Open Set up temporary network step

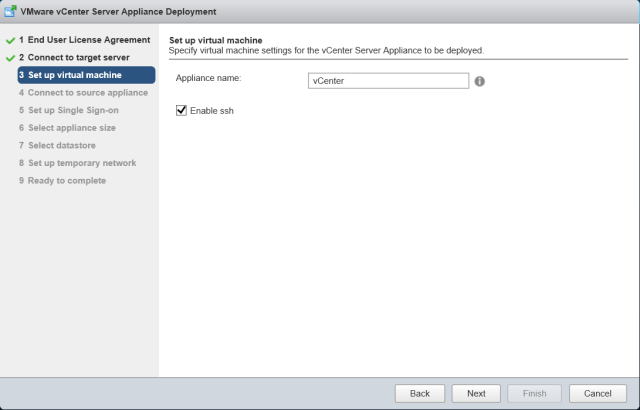click(77, 163)
